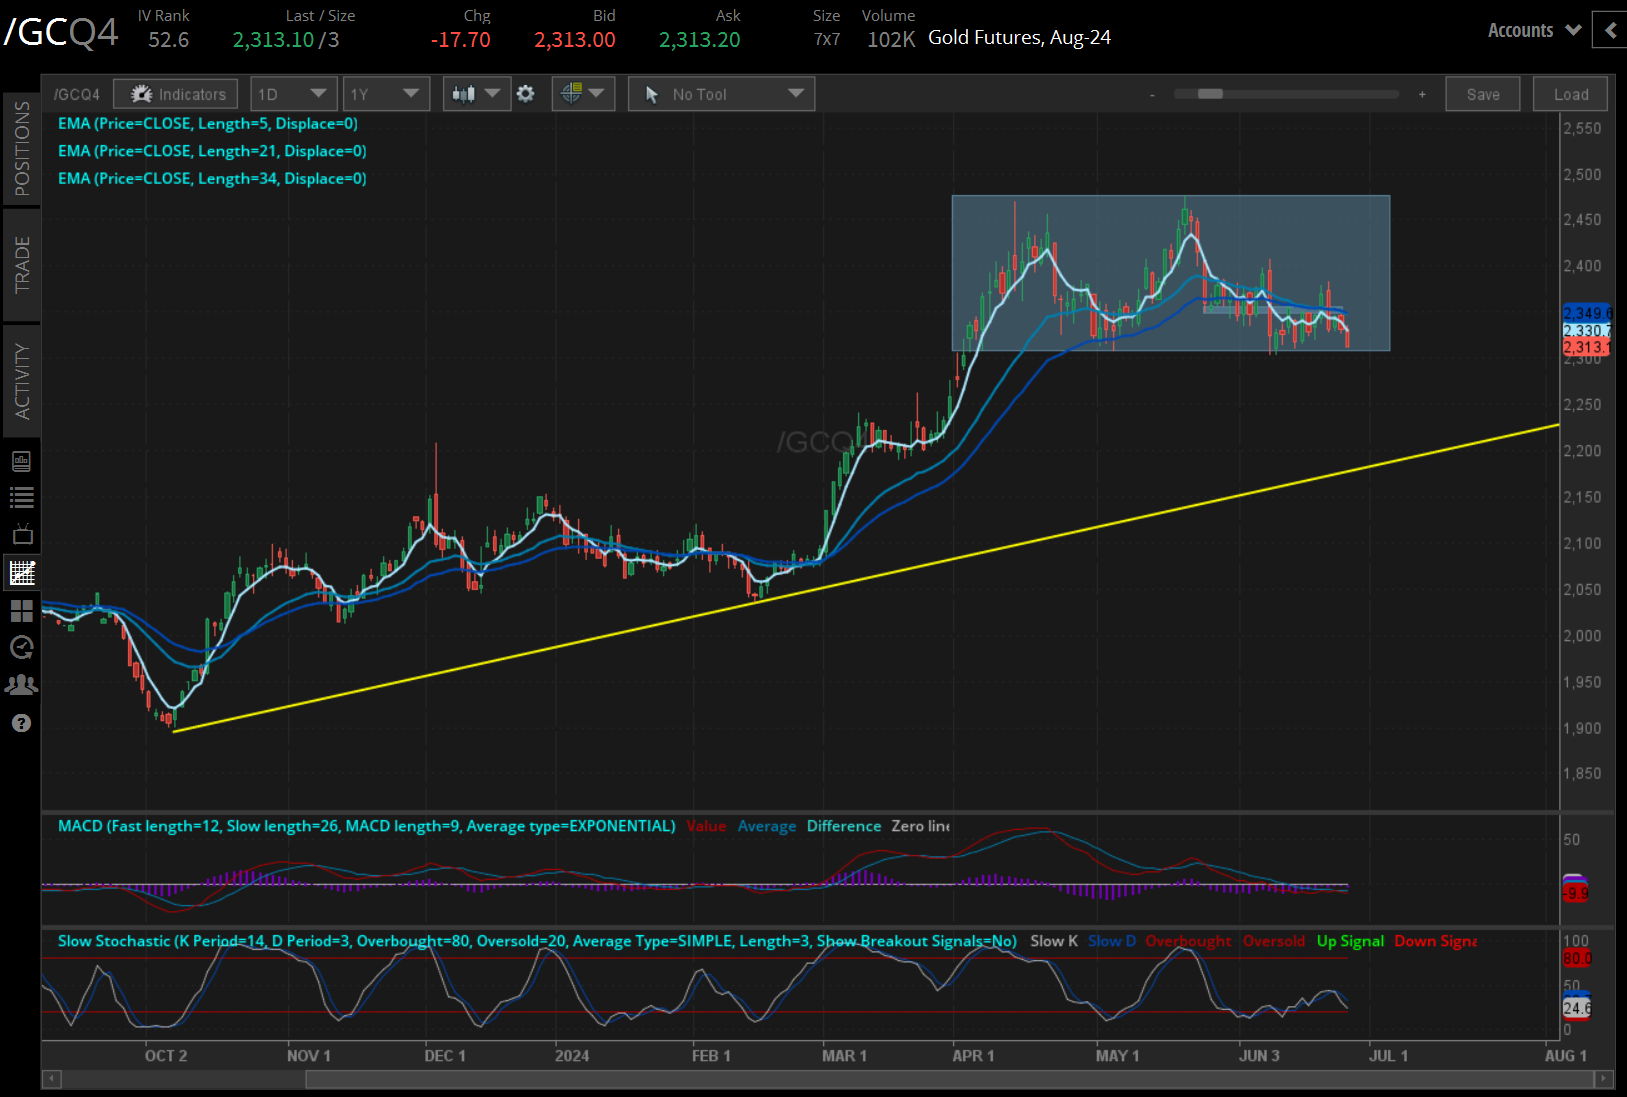Image resolution: width=1627 pixels, height=1097 pixels.
Task: Click the list view sidebar icon
Action: point(21,497)
